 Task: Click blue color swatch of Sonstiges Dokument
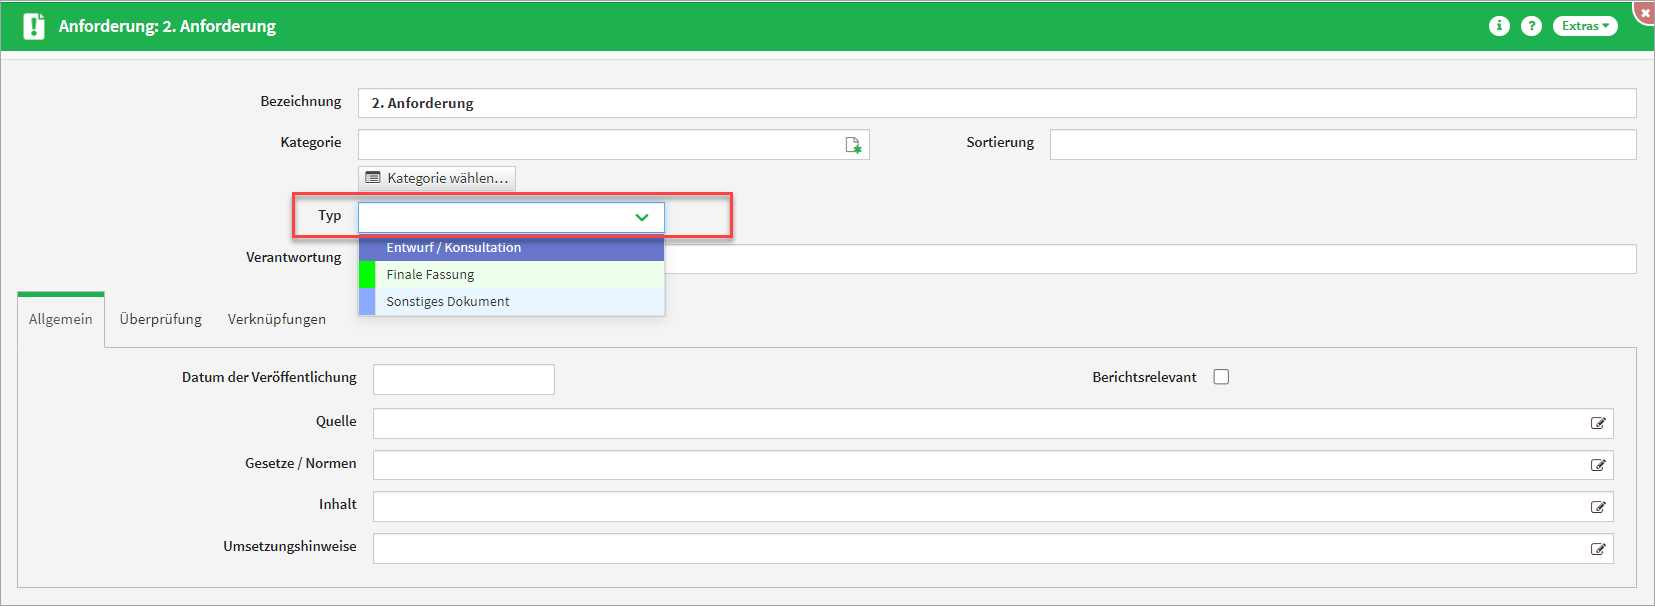[x=367, y=301]
